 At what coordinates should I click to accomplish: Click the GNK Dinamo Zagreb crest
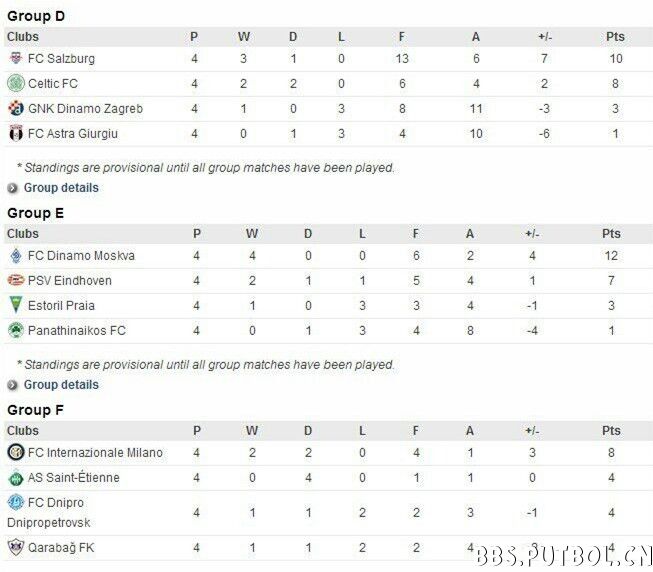click(16, 109)
